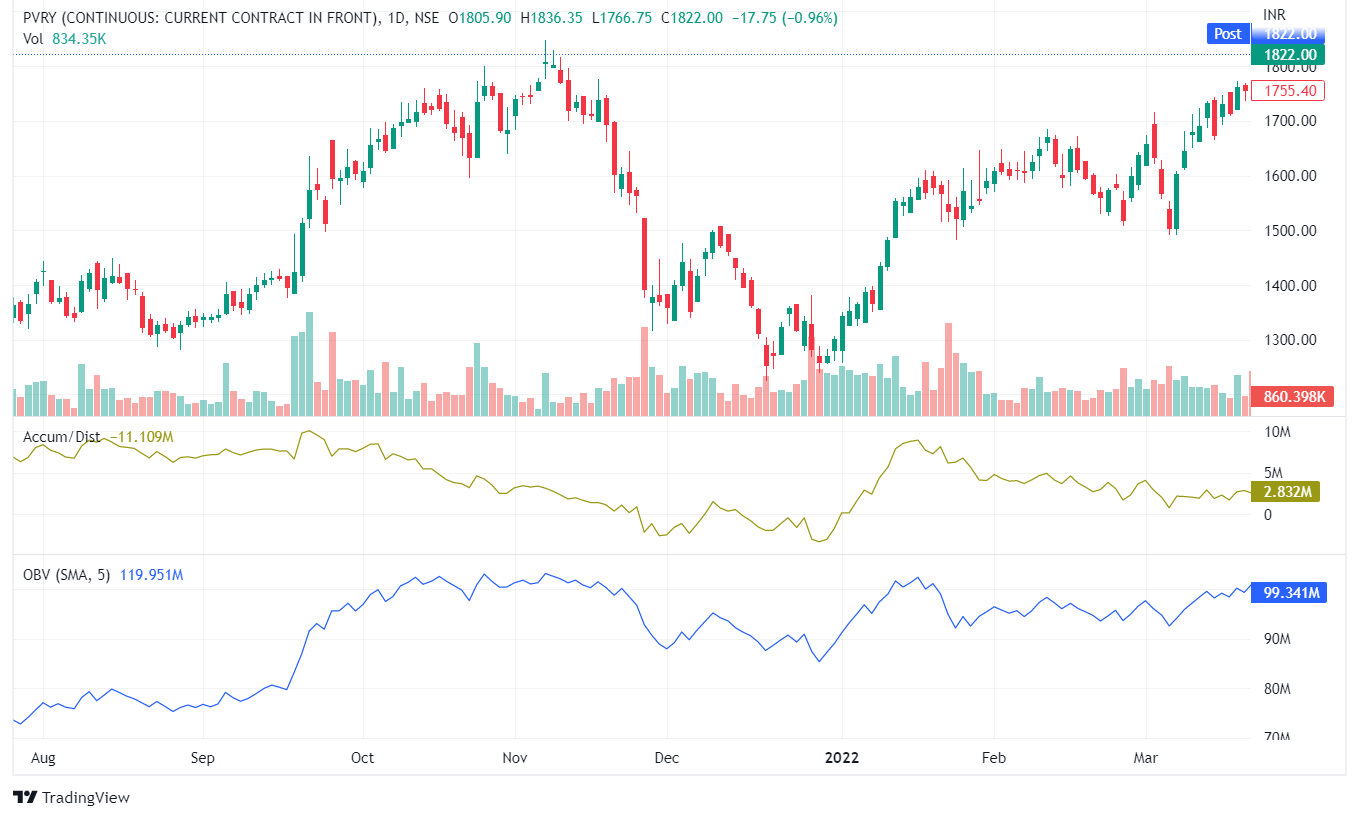The width and height of the screenshot is (1359, 819).
Task: Click the 70M OBV axis label
Action: pyautogui.click(x=1275, y=738)
